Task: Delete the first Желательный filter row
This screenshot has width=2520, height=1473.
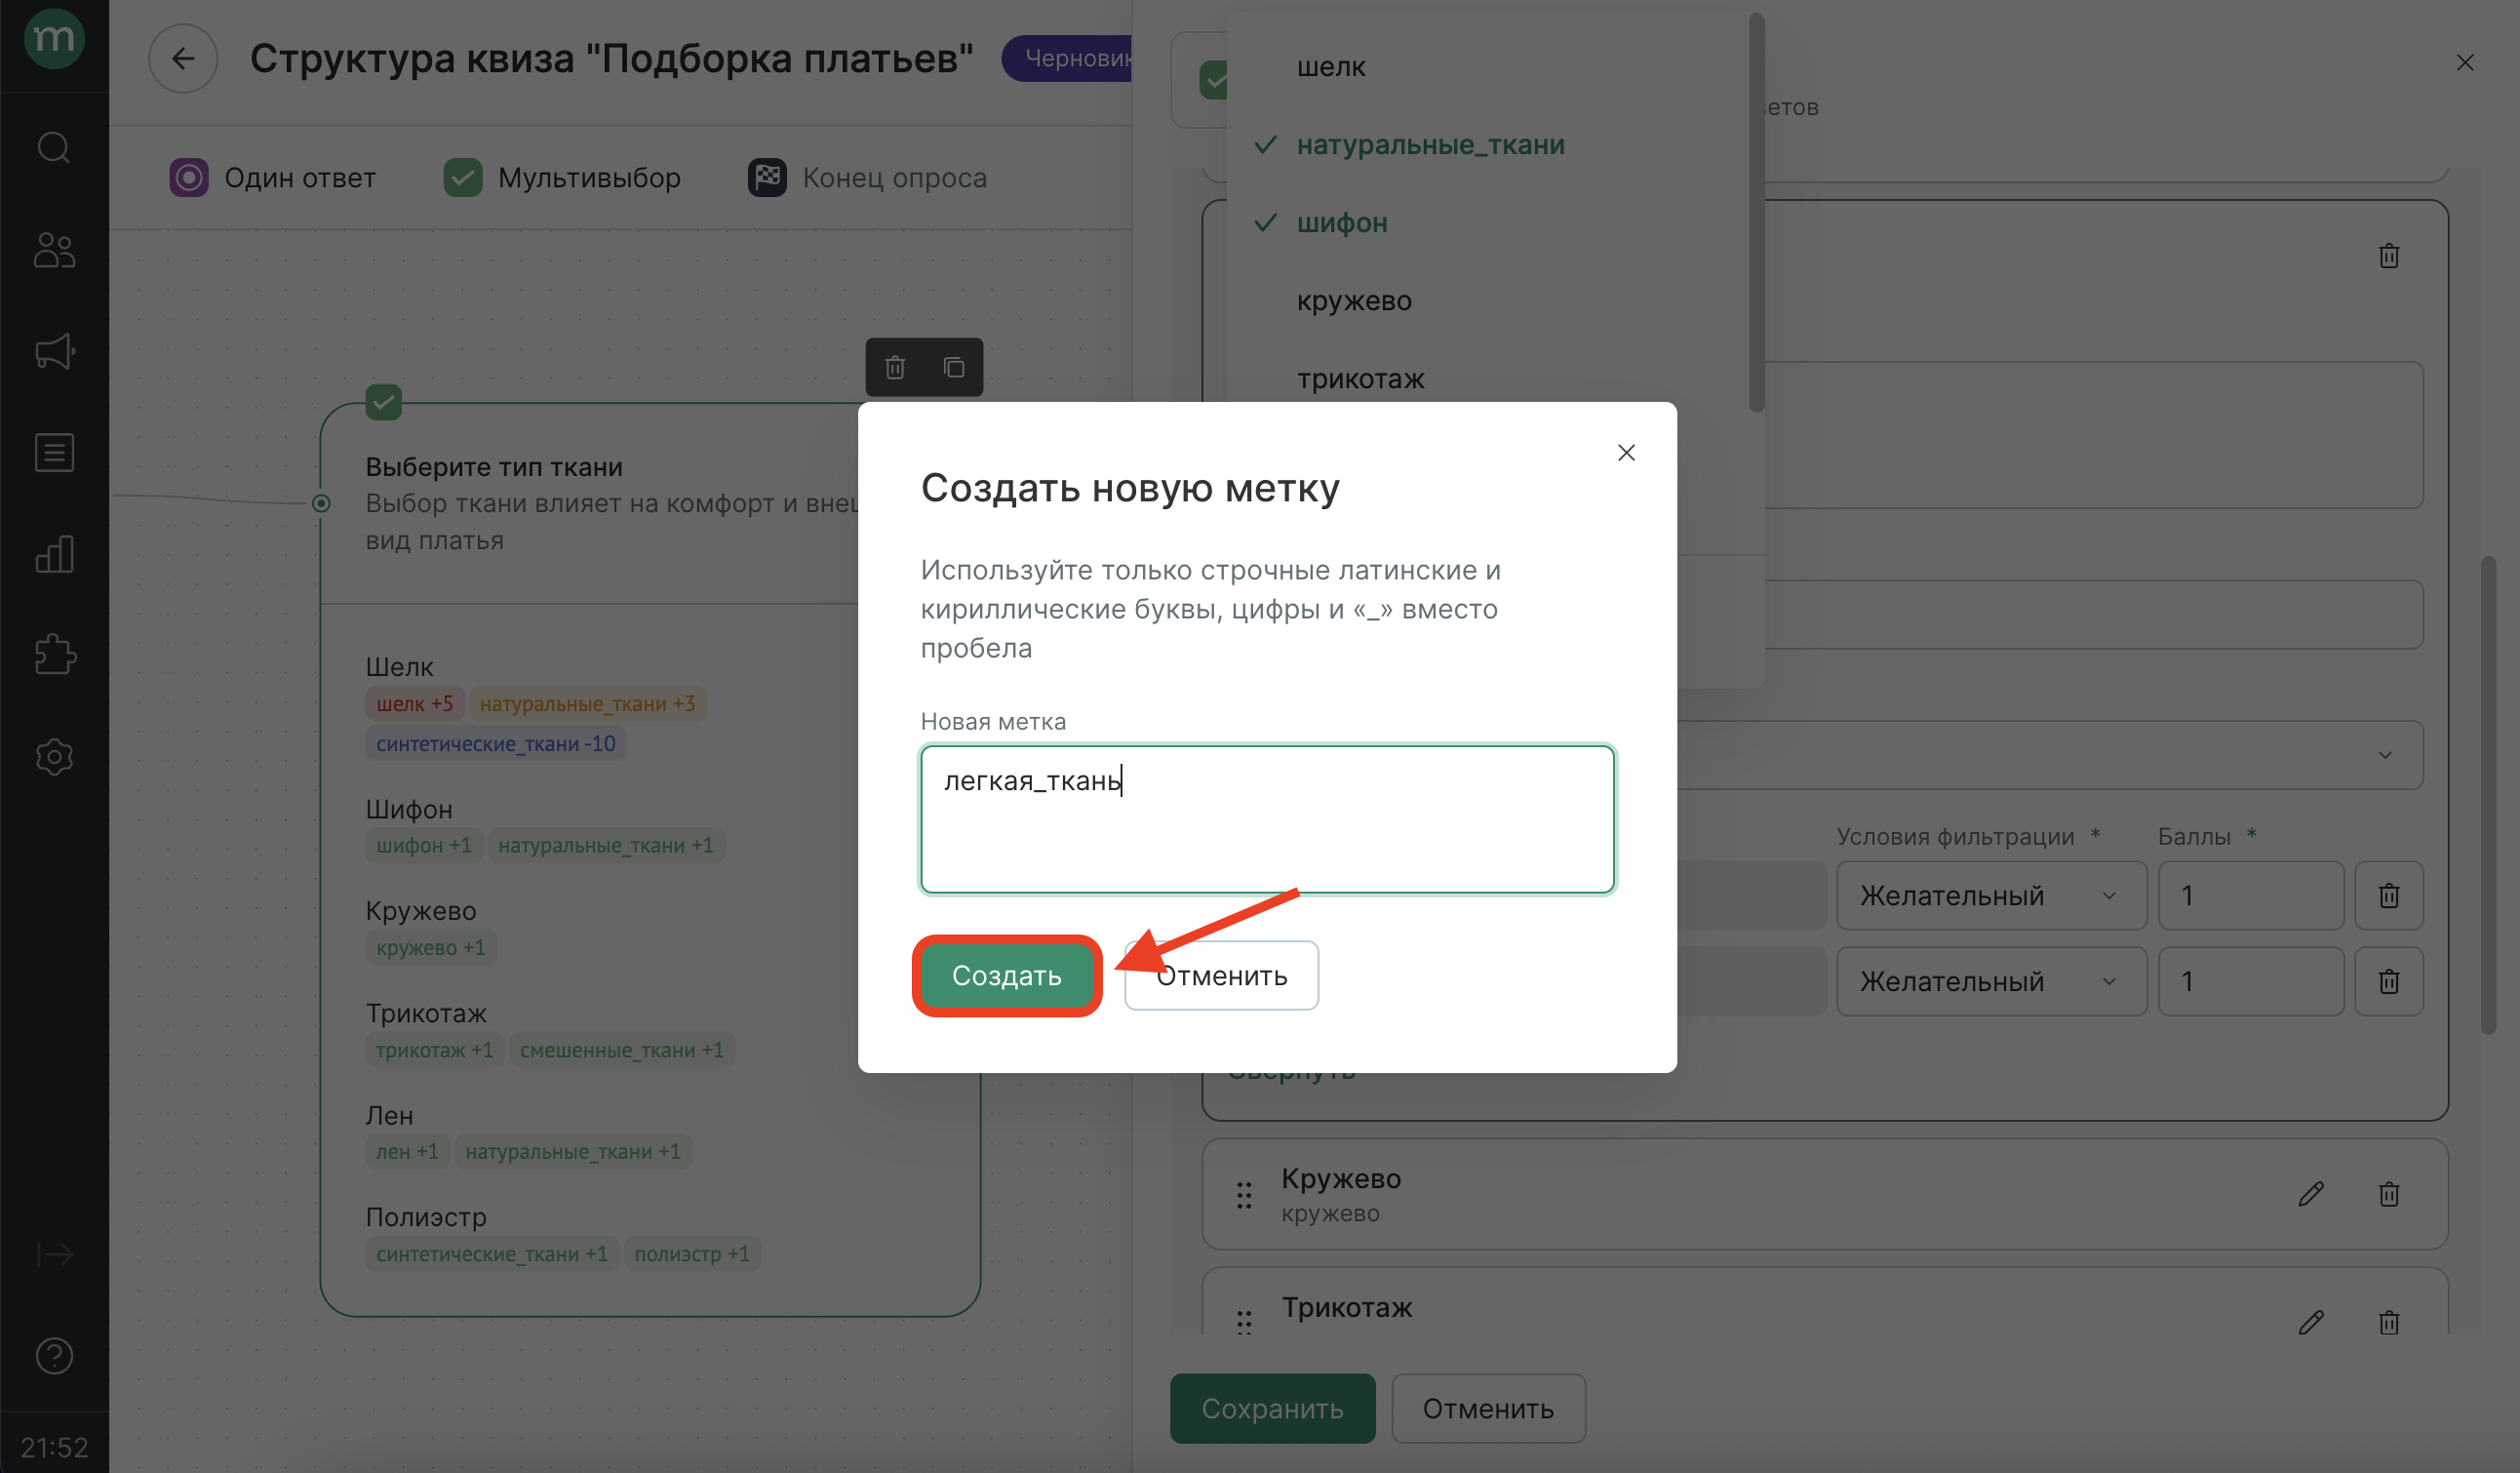Action: pos(2388,895)
